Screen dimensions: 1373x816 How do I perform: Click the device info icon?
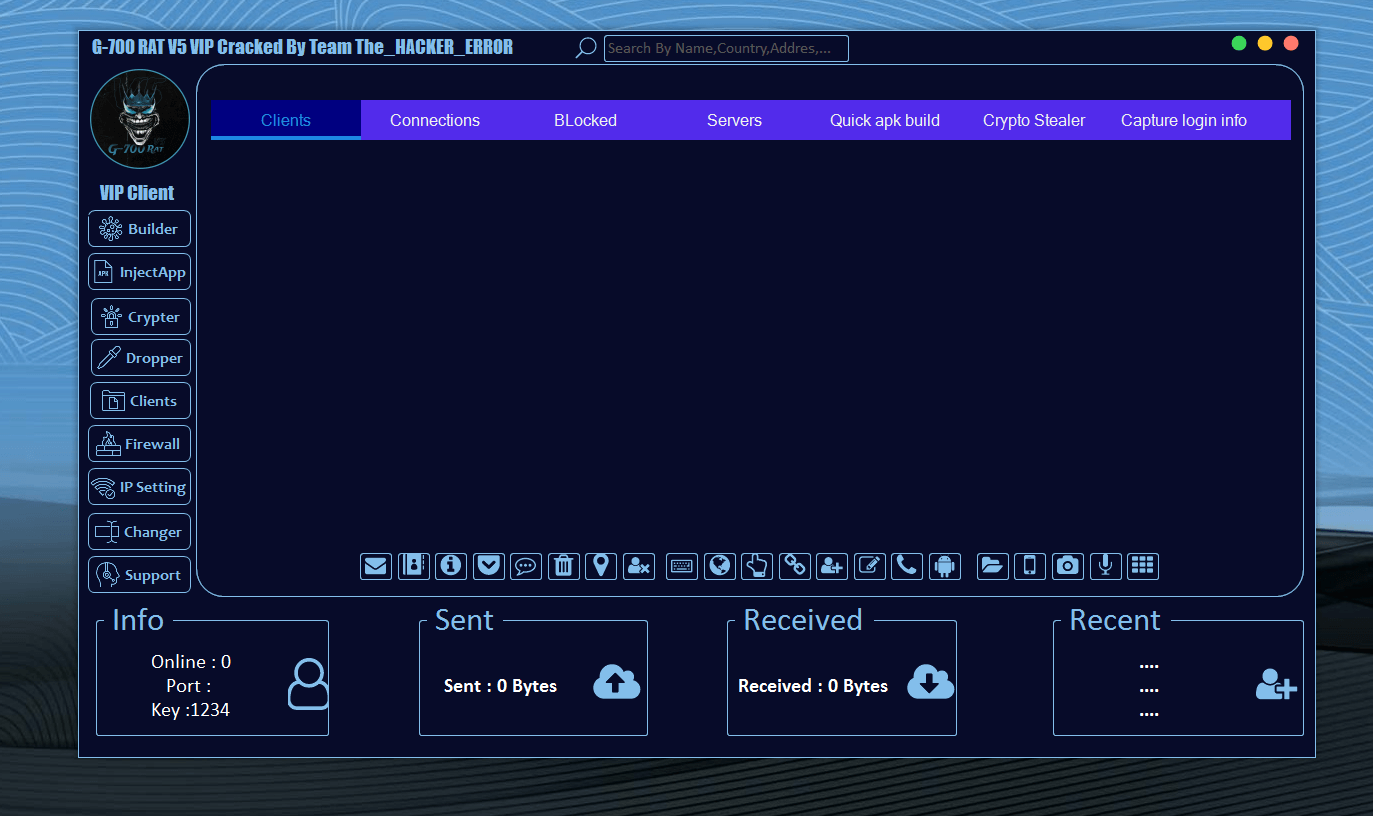point(451,566)
